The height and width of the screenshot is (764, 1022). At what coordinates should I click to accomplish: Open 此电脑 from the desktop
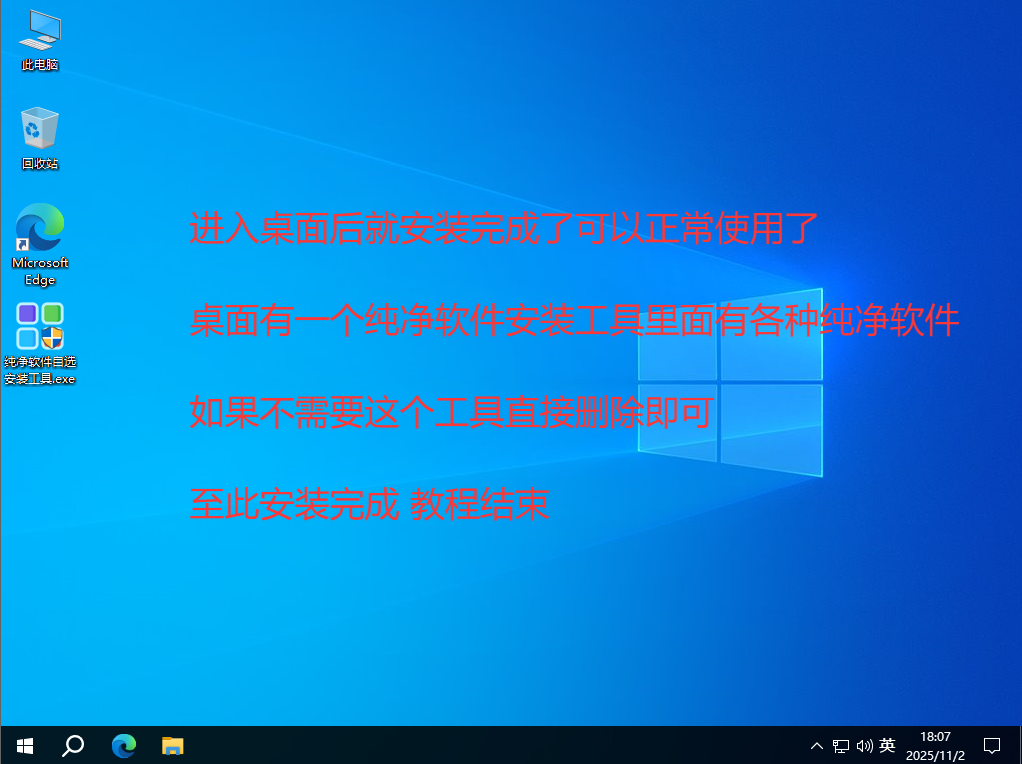[38, 30]
